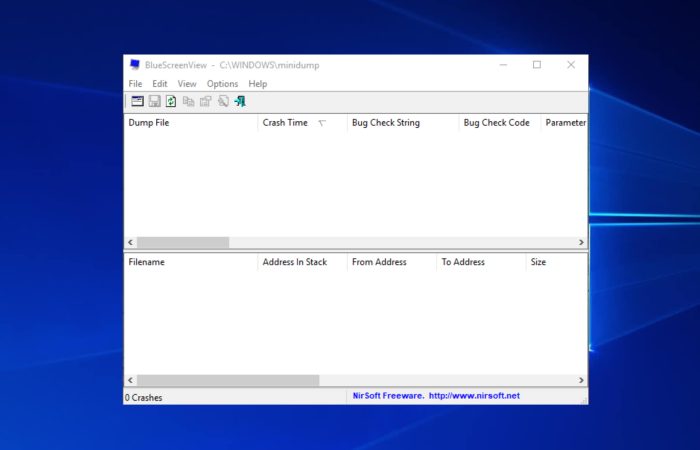This screenshot has width=700, height=450.
Task: Open the View menu
Action: [x=187, y=84]
